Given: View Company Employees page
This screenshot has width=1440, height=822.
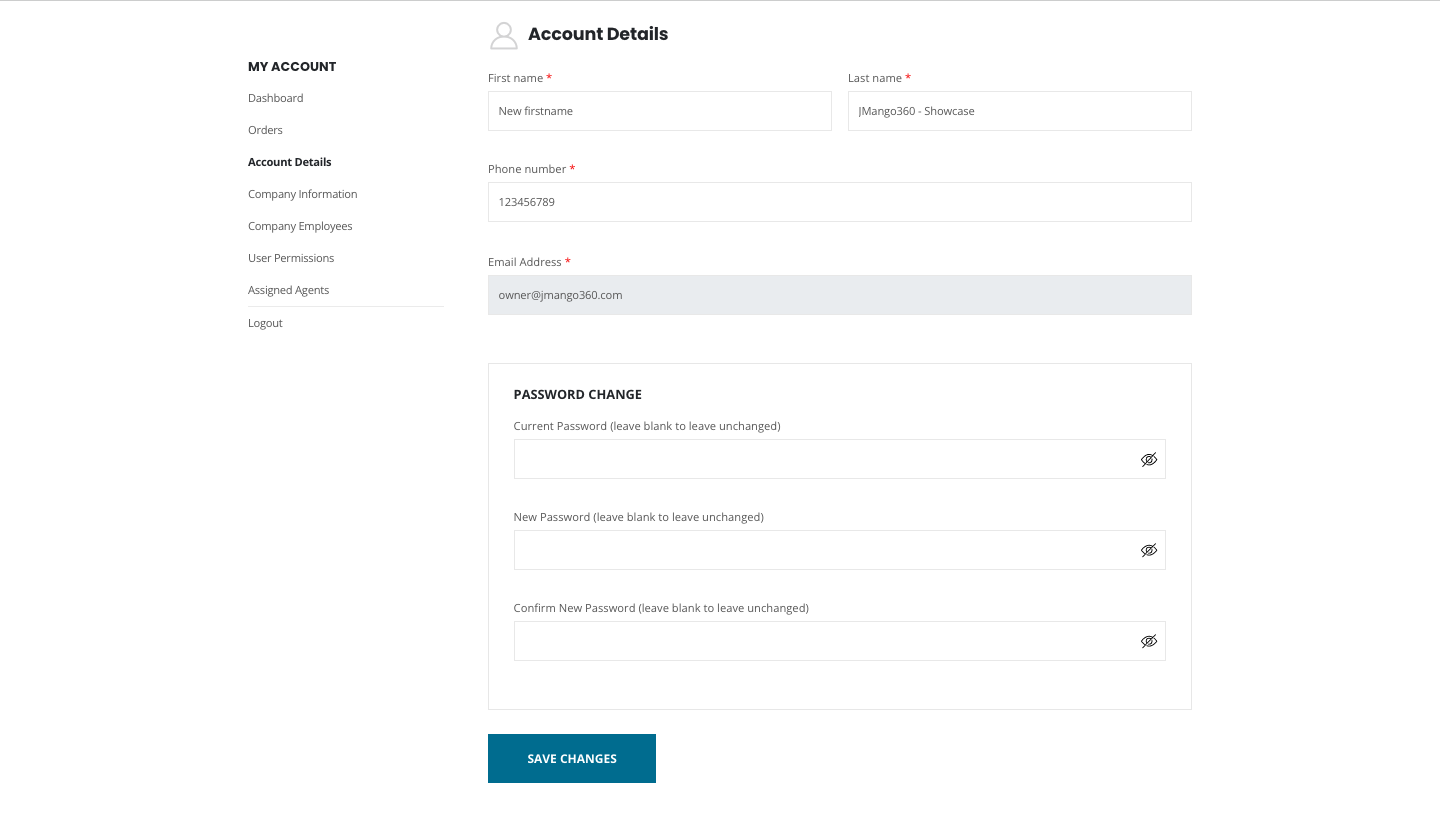Looking at the screenshot, I should [x=300, y=226].
